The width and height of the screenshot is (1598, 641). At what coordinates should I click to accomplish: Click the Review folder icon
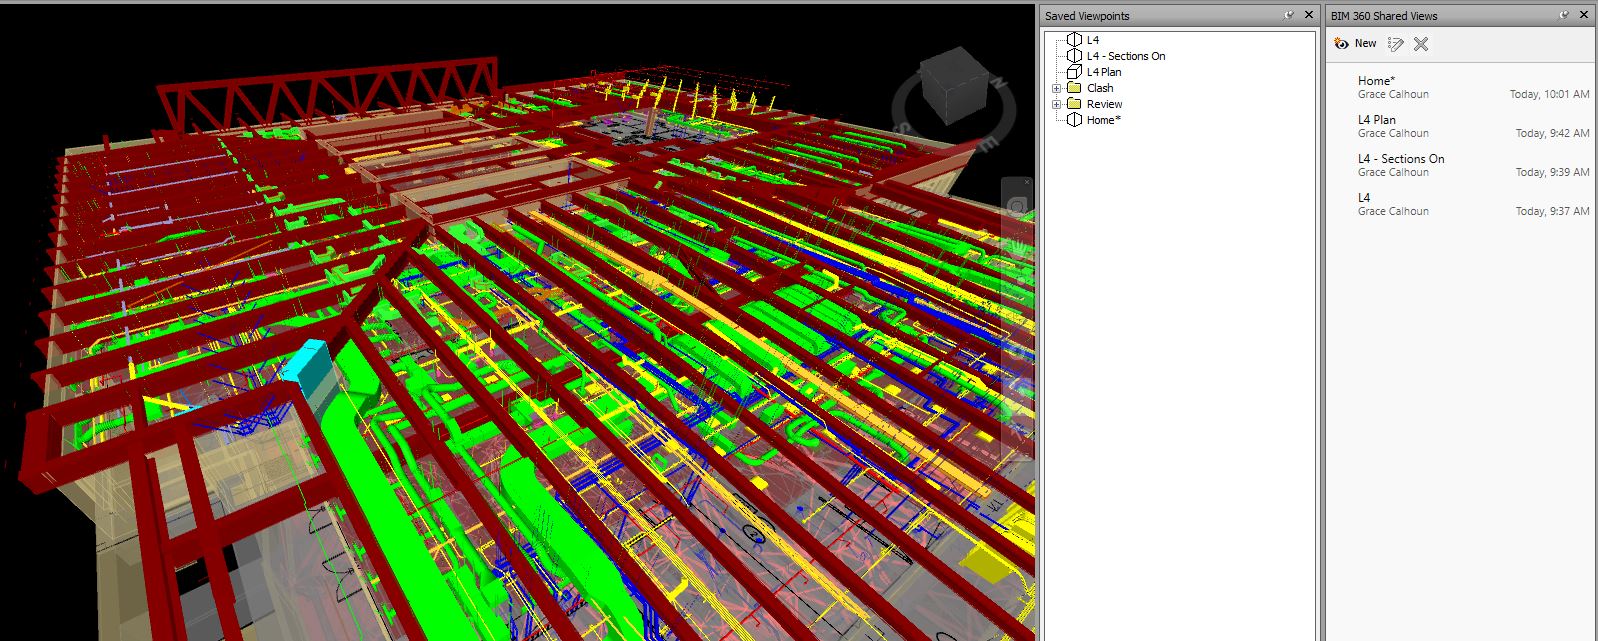click(1074, 104)
